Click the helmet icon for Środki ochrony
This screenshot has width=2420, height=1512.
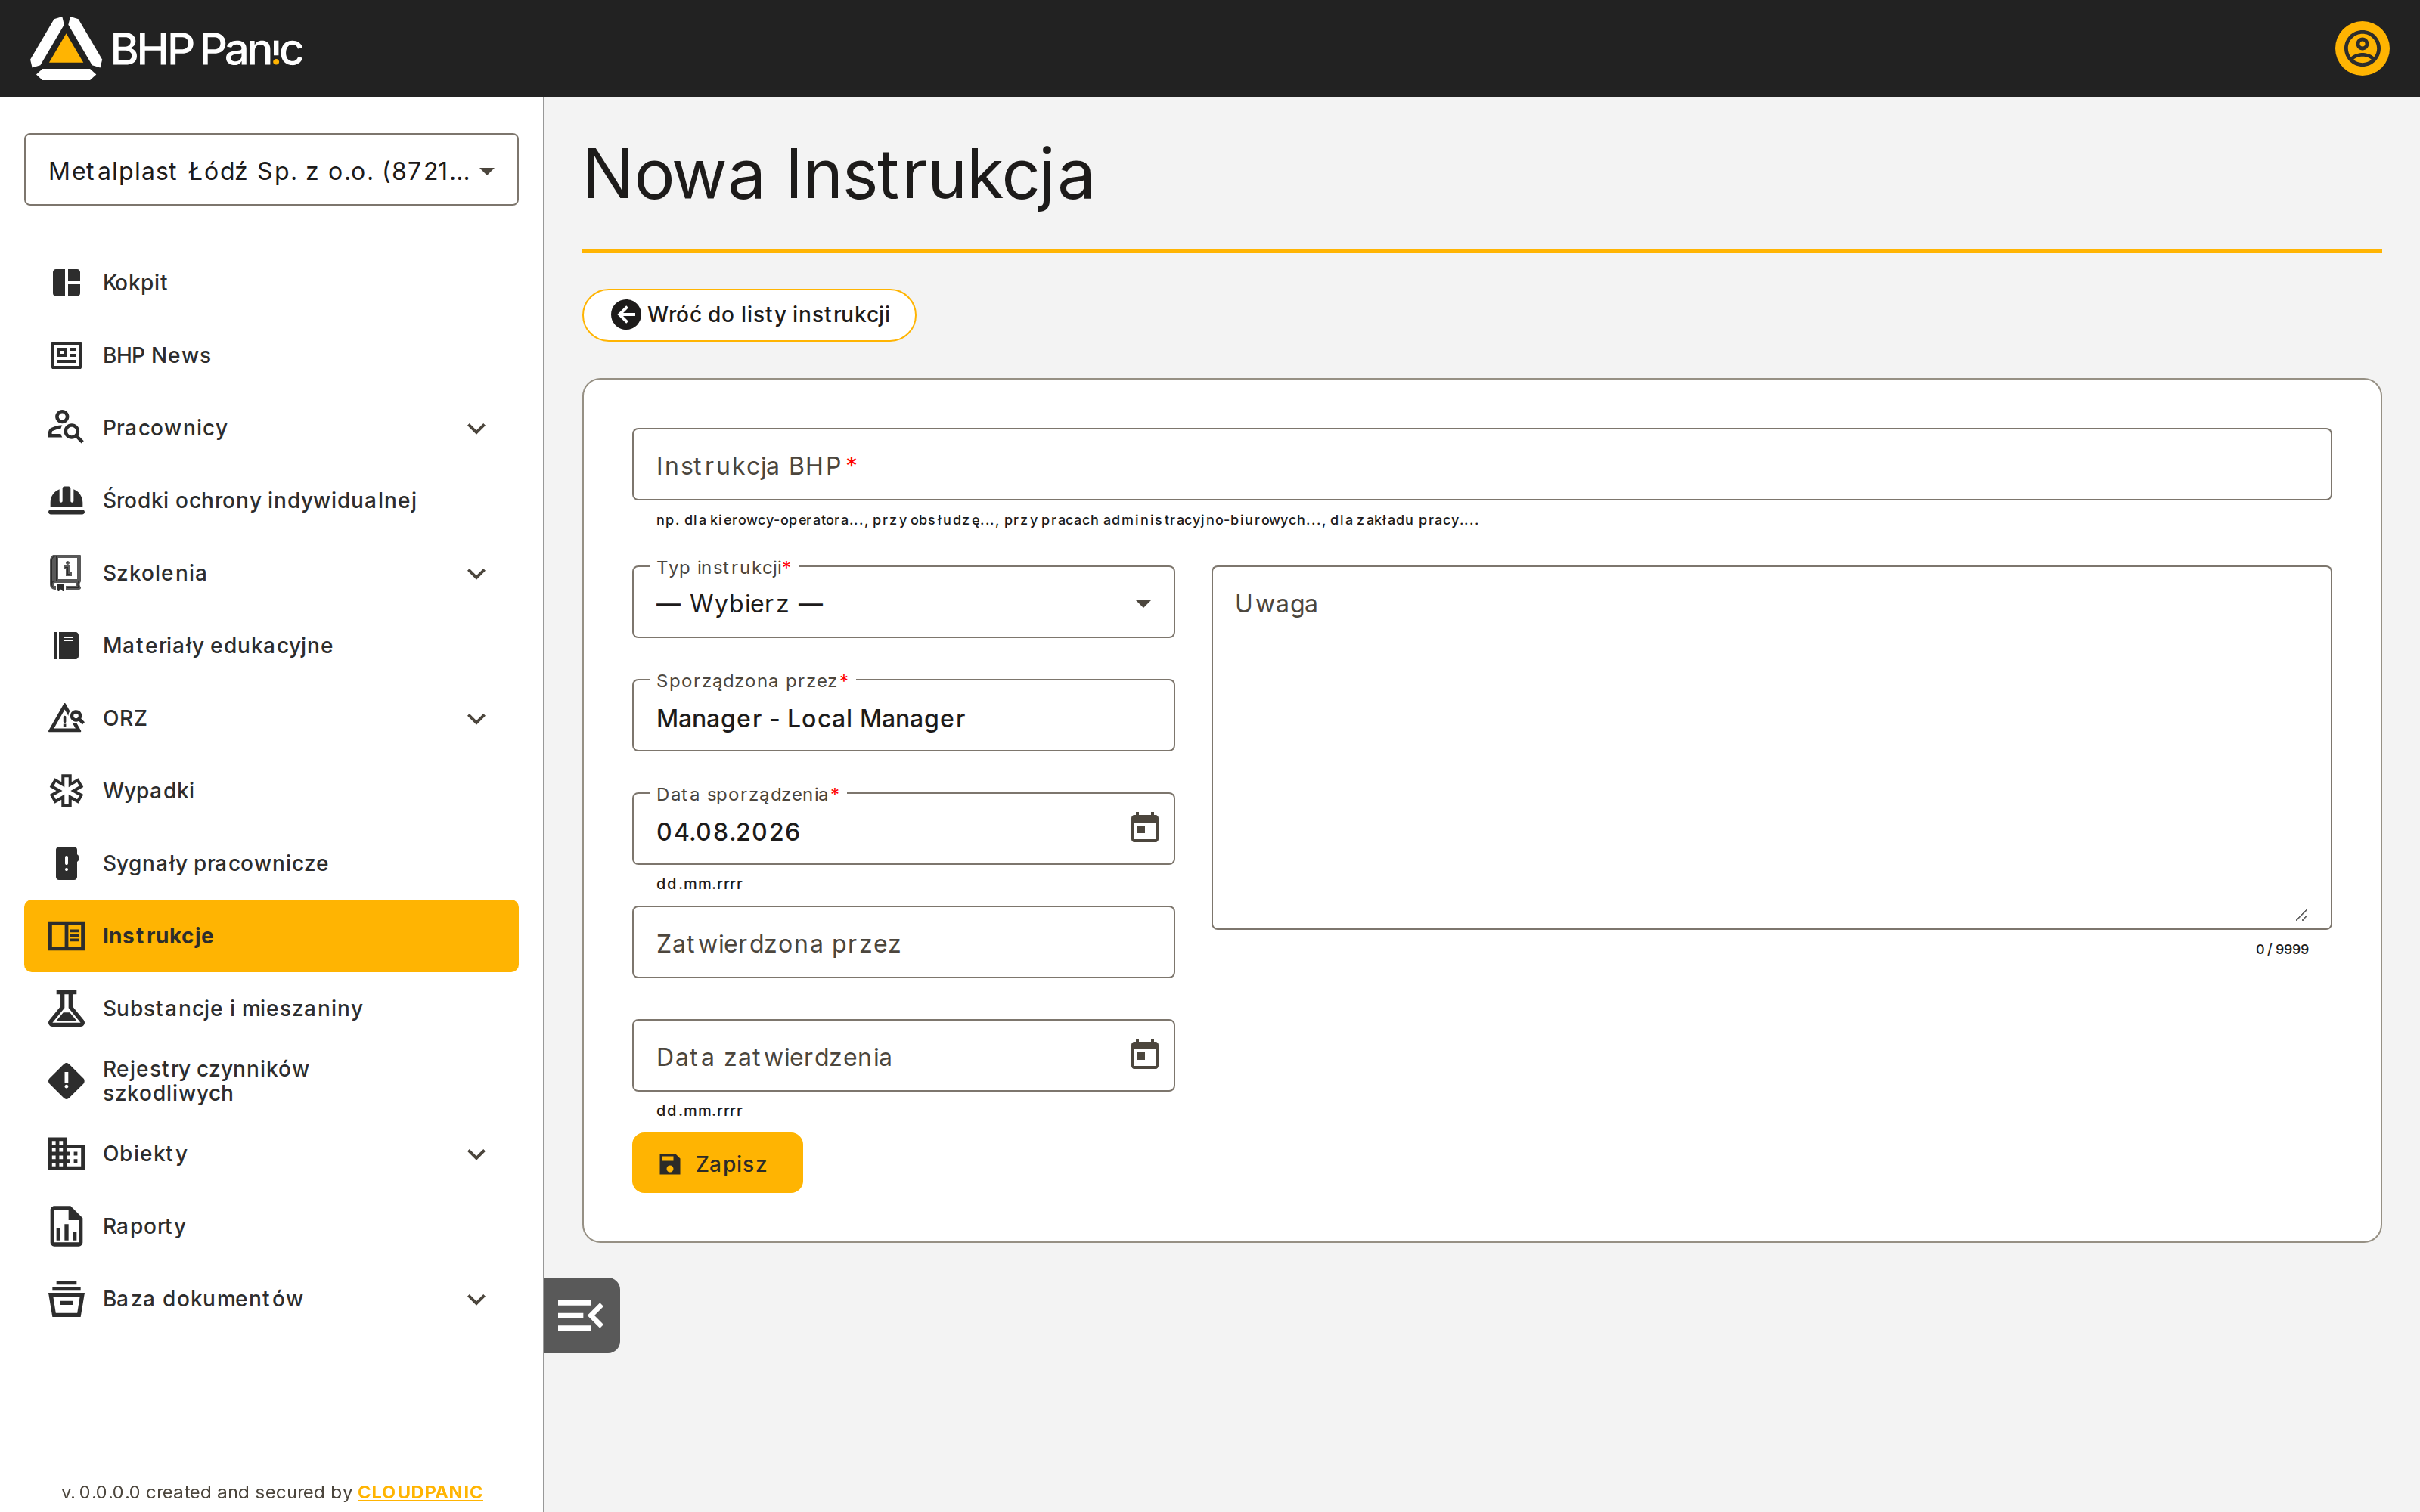point(66,500)
